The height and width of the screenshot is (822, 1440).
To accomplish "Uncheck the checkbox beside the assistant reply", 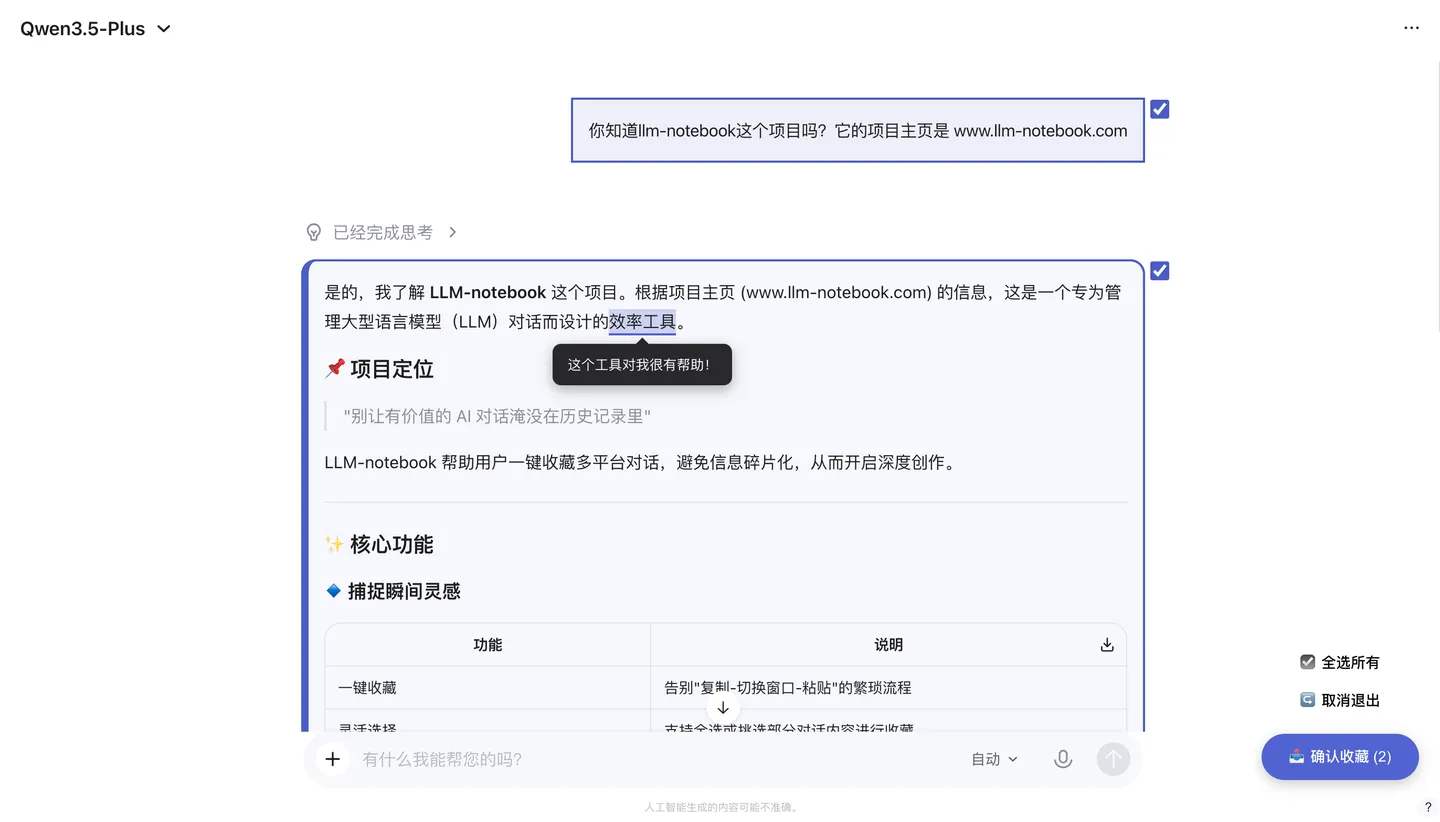I will tap(1159, 271).
